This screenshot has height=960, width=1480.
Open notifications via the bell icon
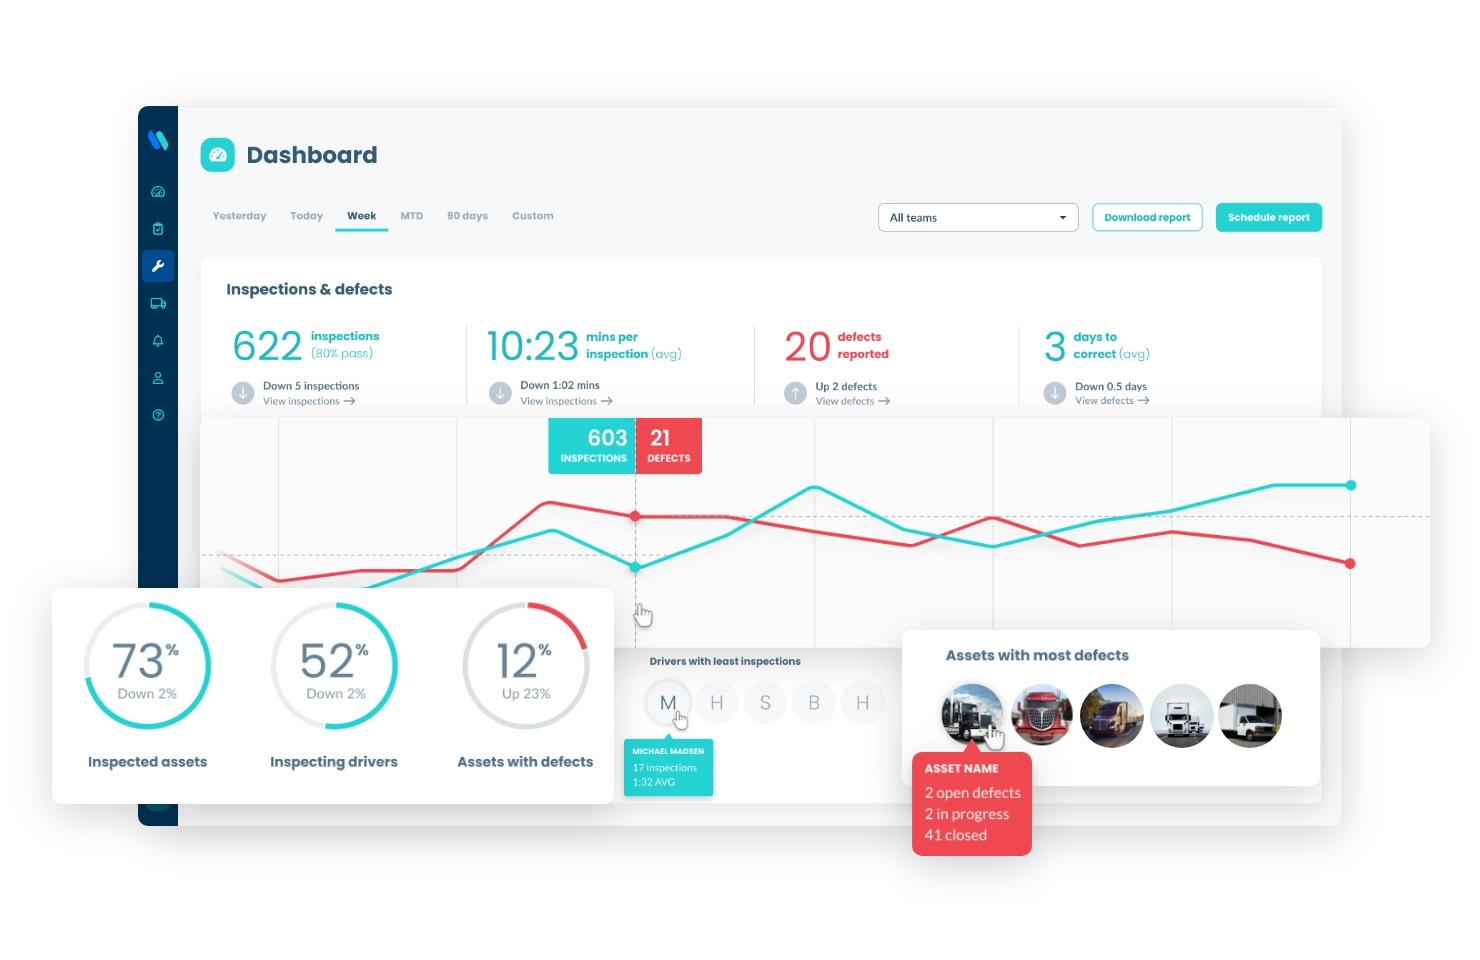(x=158, y=340)
